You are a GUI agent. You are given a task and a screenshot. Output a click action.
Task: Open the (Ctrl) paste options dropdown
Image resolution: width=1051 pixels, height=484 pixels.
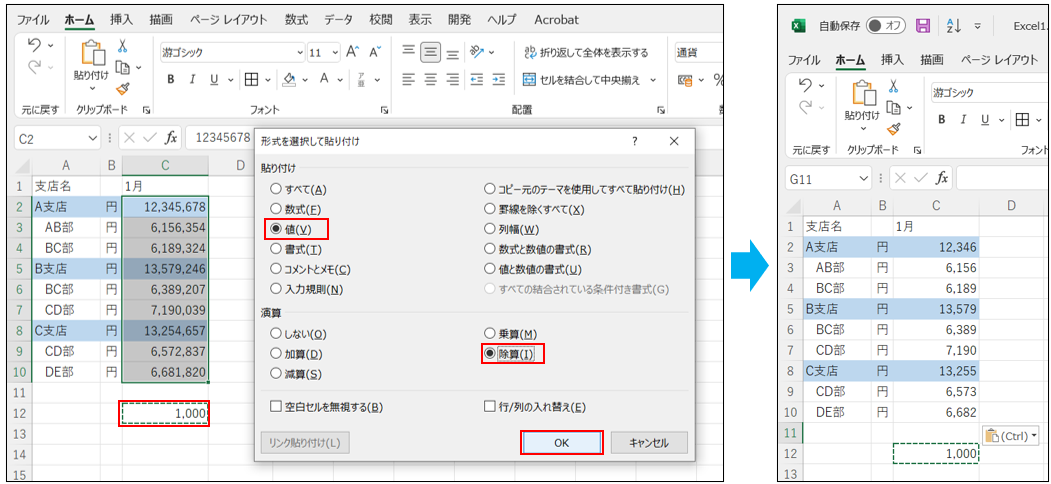click(x=1011, y=435)
